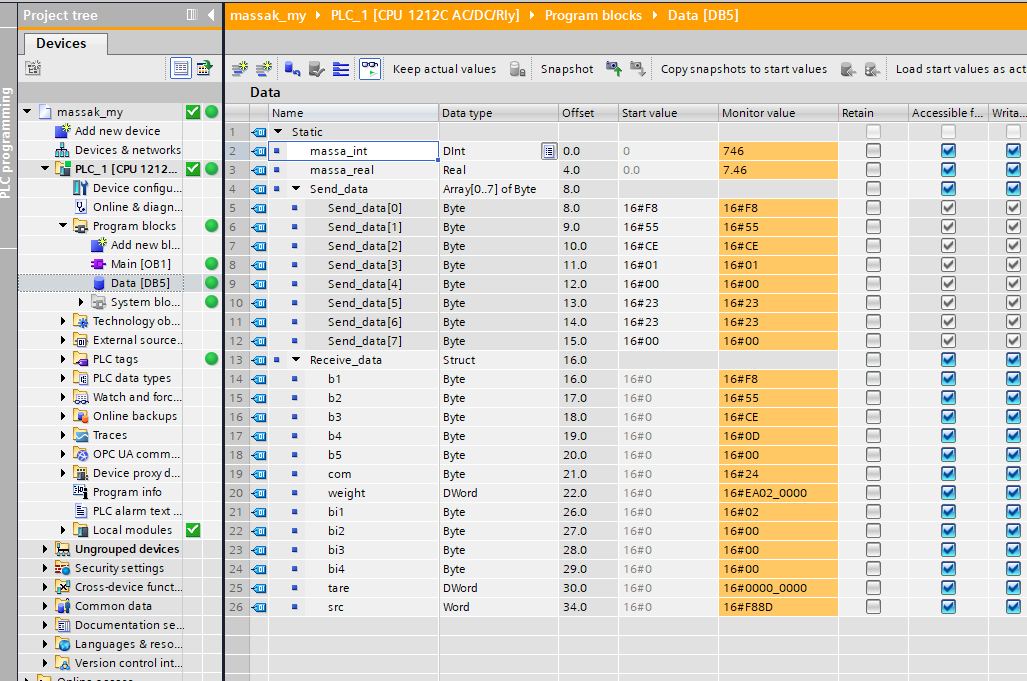Click camera snapshot icon with green arrow

tap(614, 69)
